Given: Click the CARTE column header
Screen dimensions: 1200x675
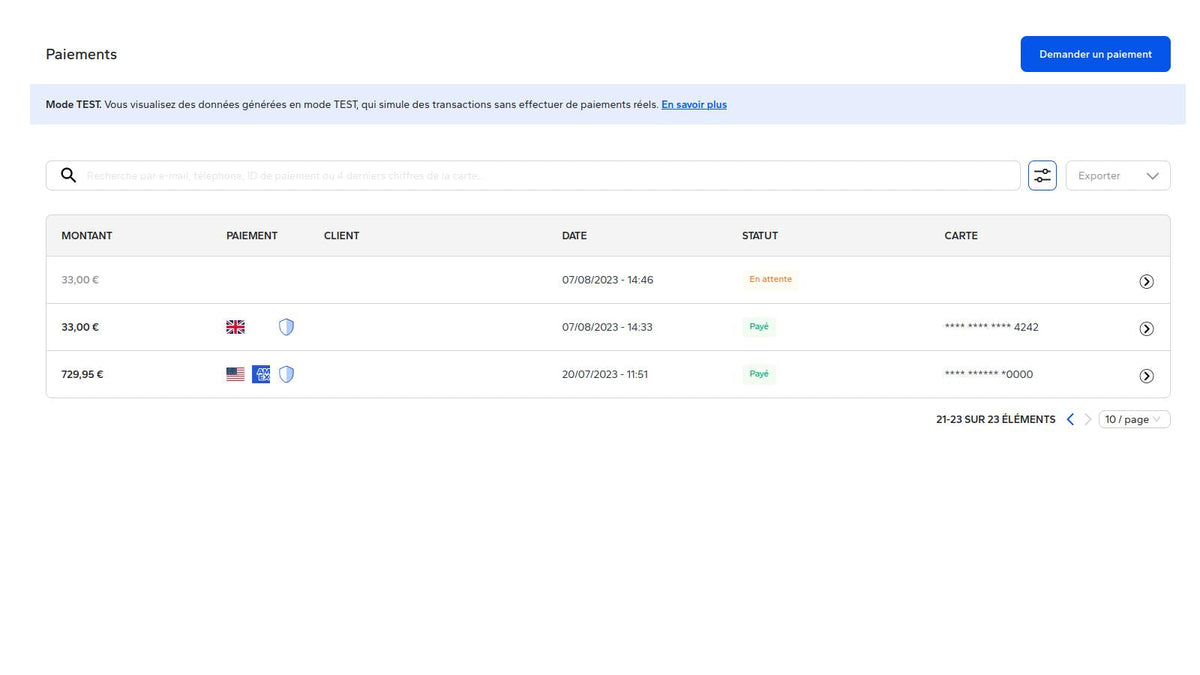Looking at the screenshot, I should click(x=961, y=236).
